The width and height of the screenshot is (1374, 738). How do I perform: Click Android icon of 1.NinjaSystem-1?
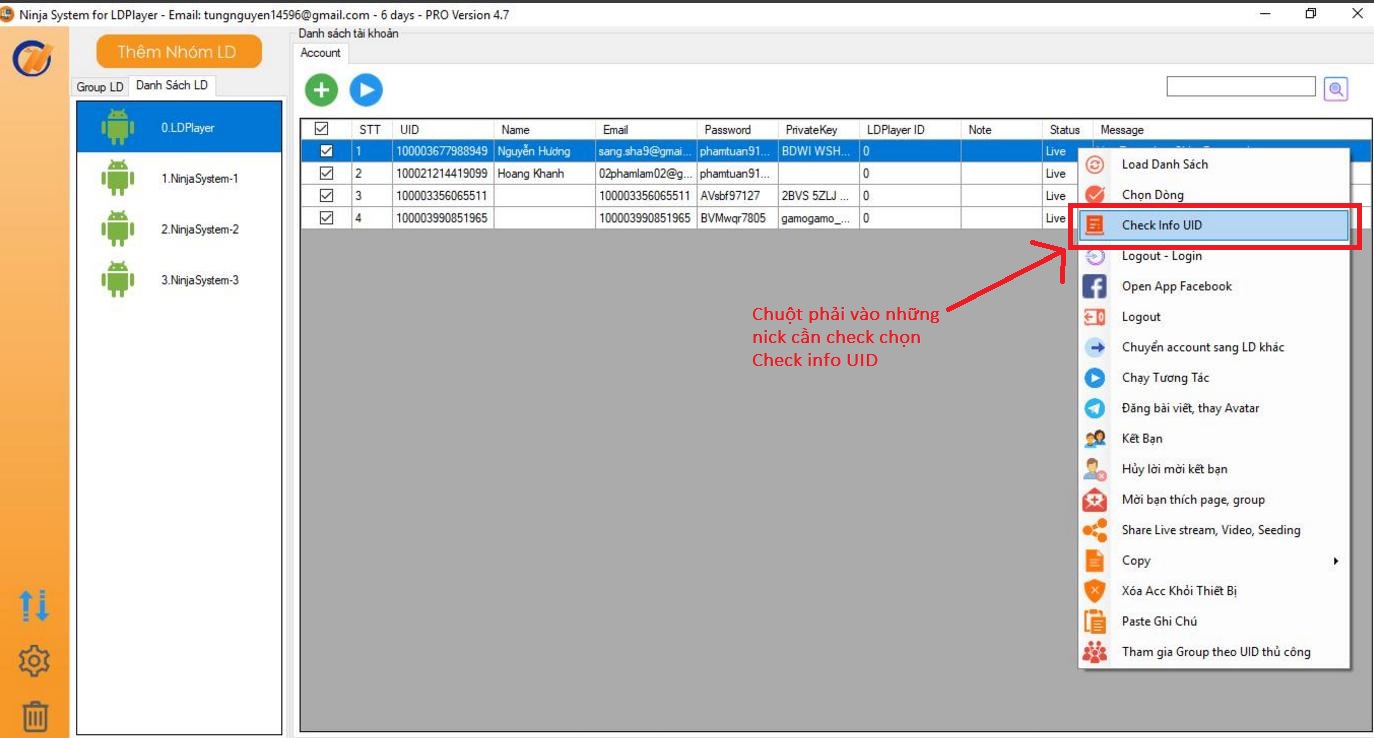(x=118, y=178)
